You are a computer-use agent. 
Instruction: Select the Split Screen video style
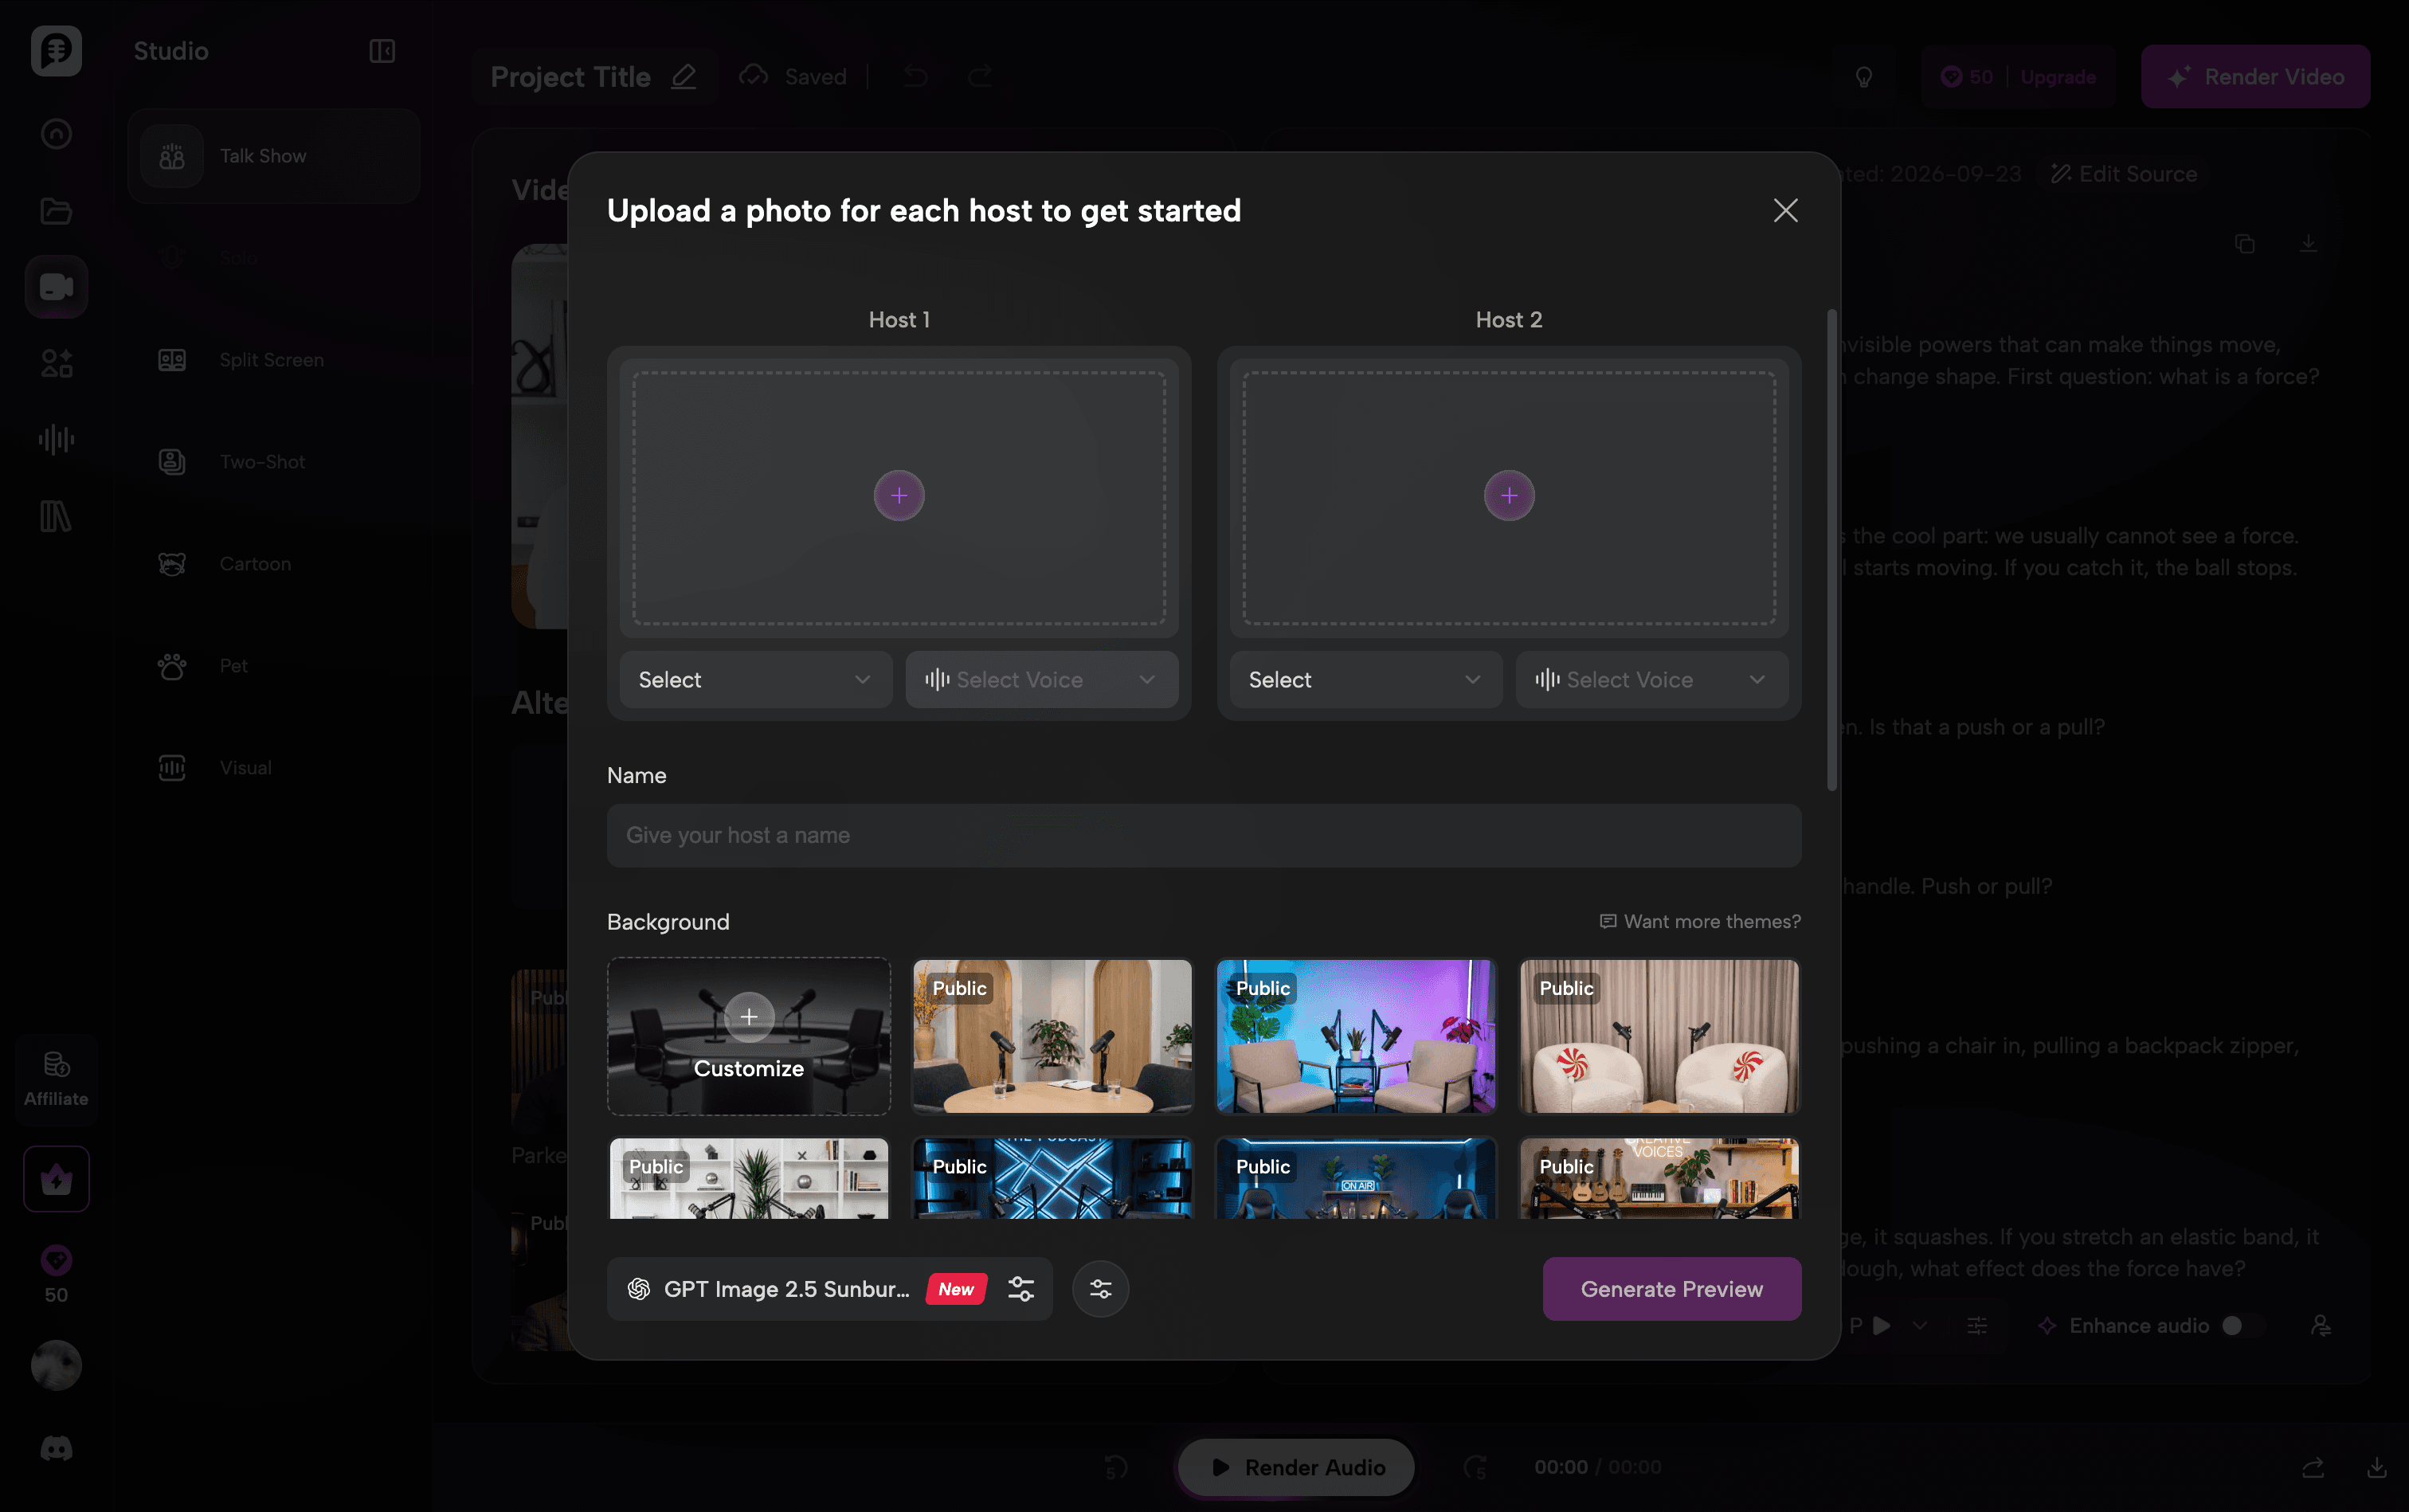click(273, 360)
